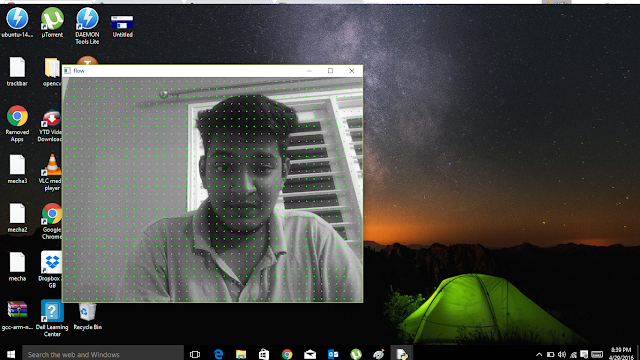Open File Explorer from the taskbar

tap(241, 354)
